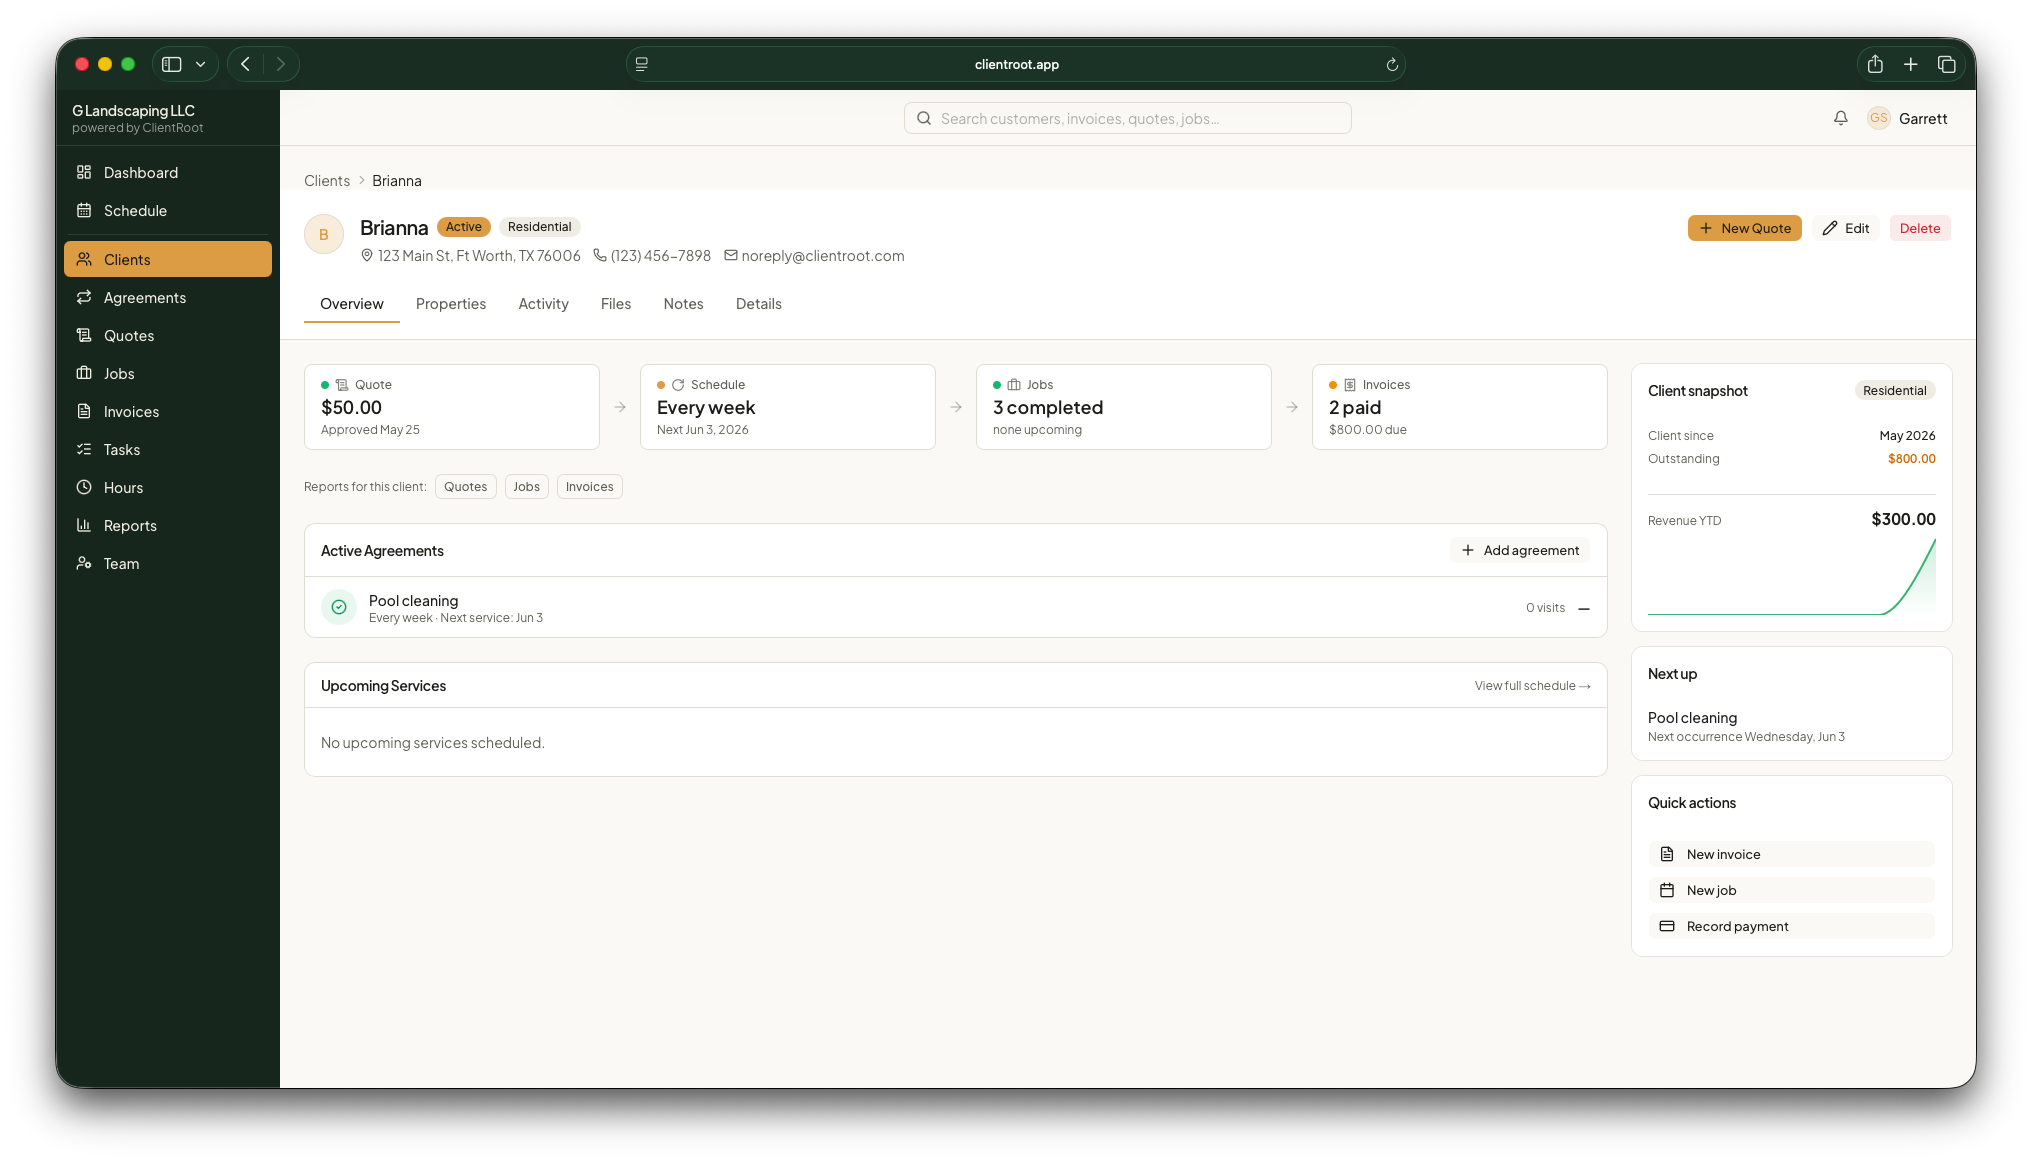The image size is (2032, 1162).
Task: Click G Landscaping LLC company name
Action: [x=134, y=111]
